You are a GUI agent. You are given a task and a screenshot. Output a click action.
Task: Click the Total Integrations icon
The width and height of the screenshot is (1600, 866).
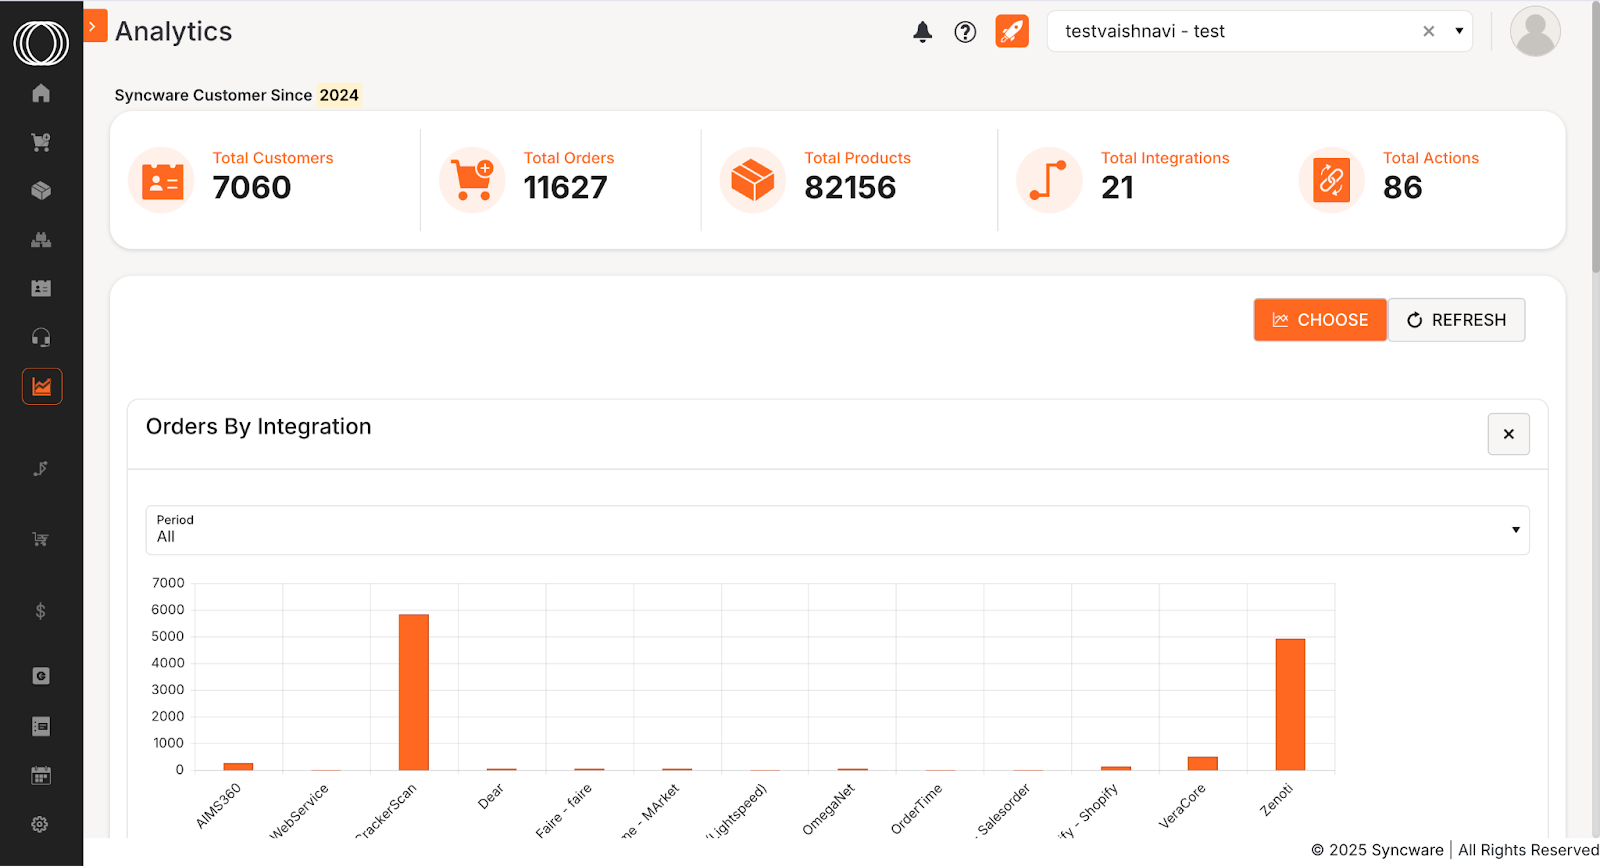(x=1049, y=181)
